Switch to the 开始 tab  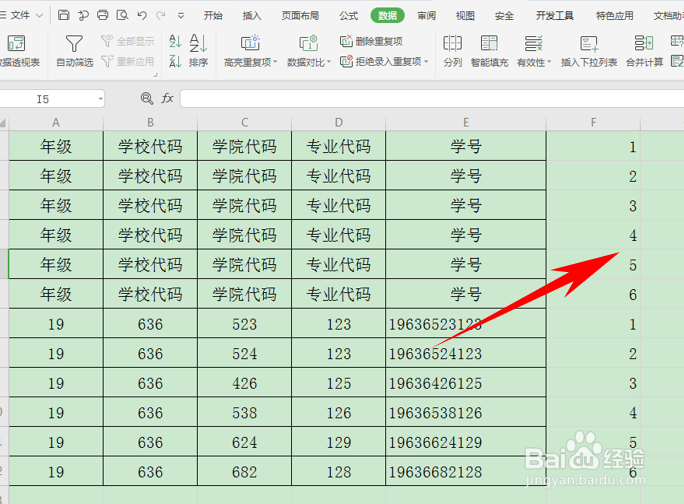[x=213, y=16]
